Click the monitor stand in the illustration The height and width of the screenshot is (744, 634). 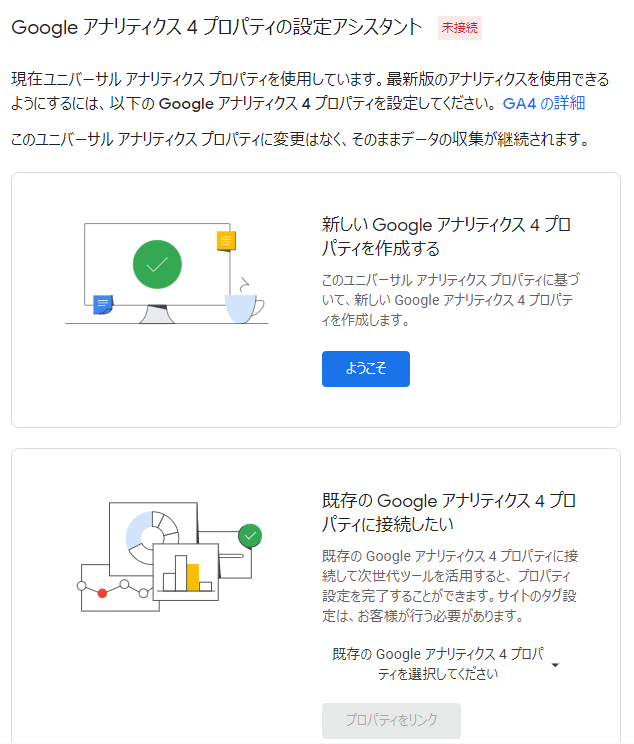coord(157,314)
